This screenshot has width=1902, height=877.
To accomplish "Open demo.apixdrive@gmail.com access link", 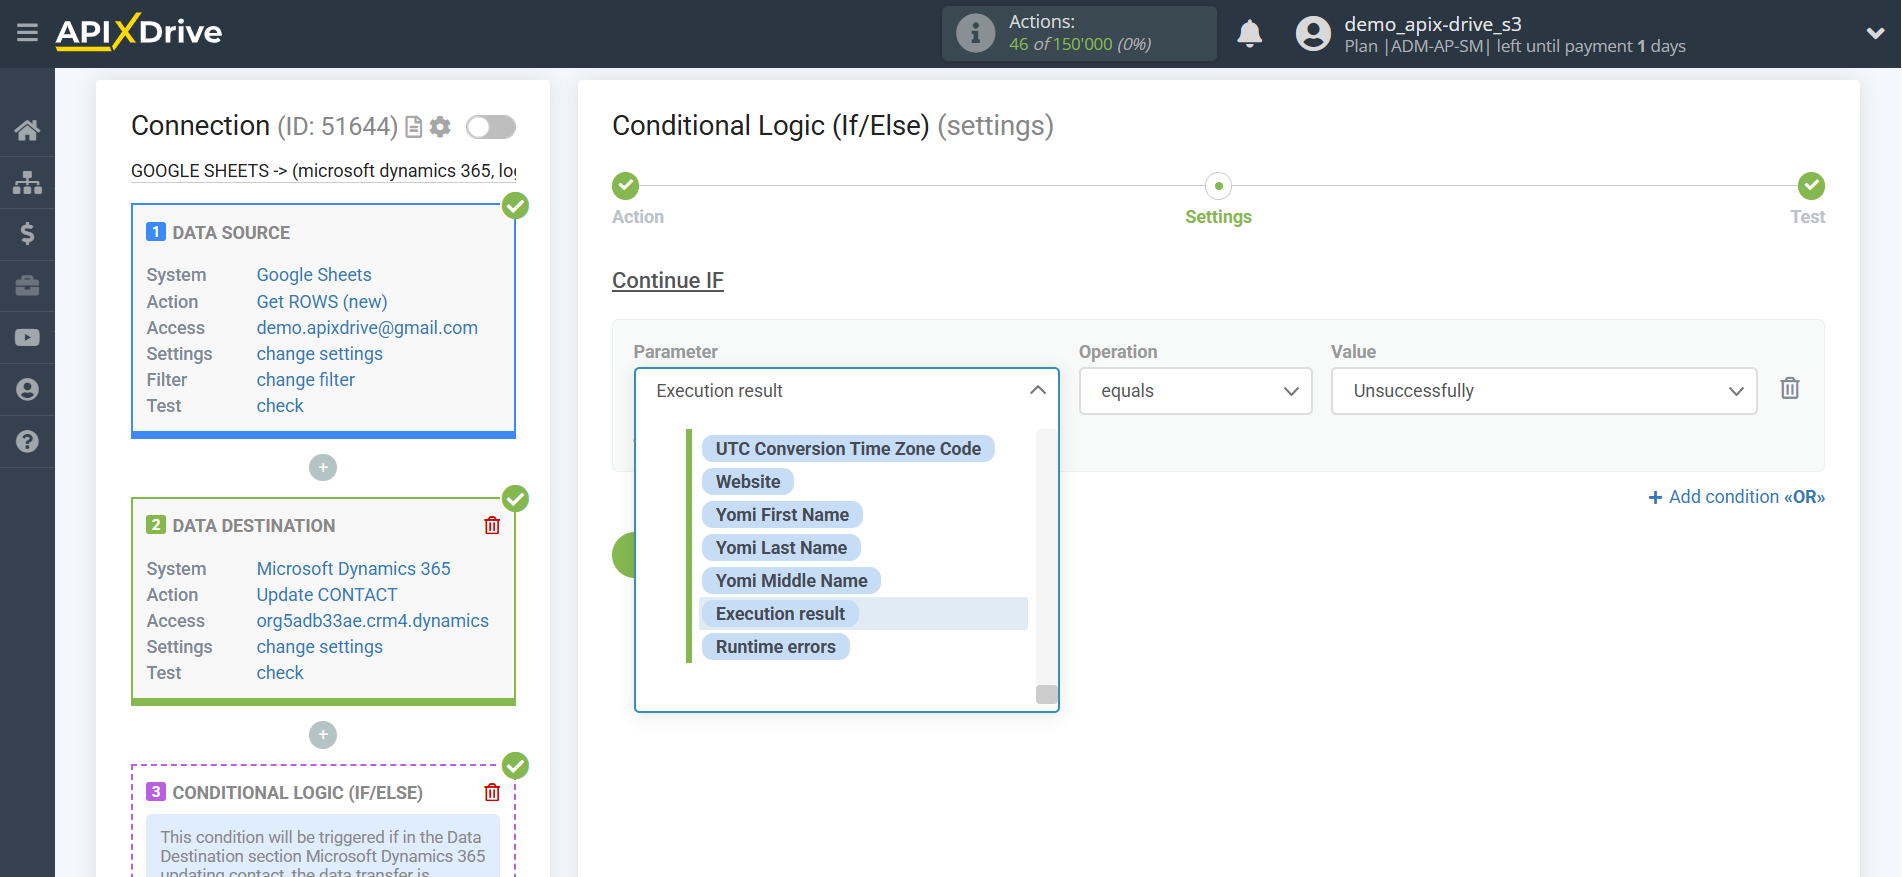I will (x=367, y=328).
